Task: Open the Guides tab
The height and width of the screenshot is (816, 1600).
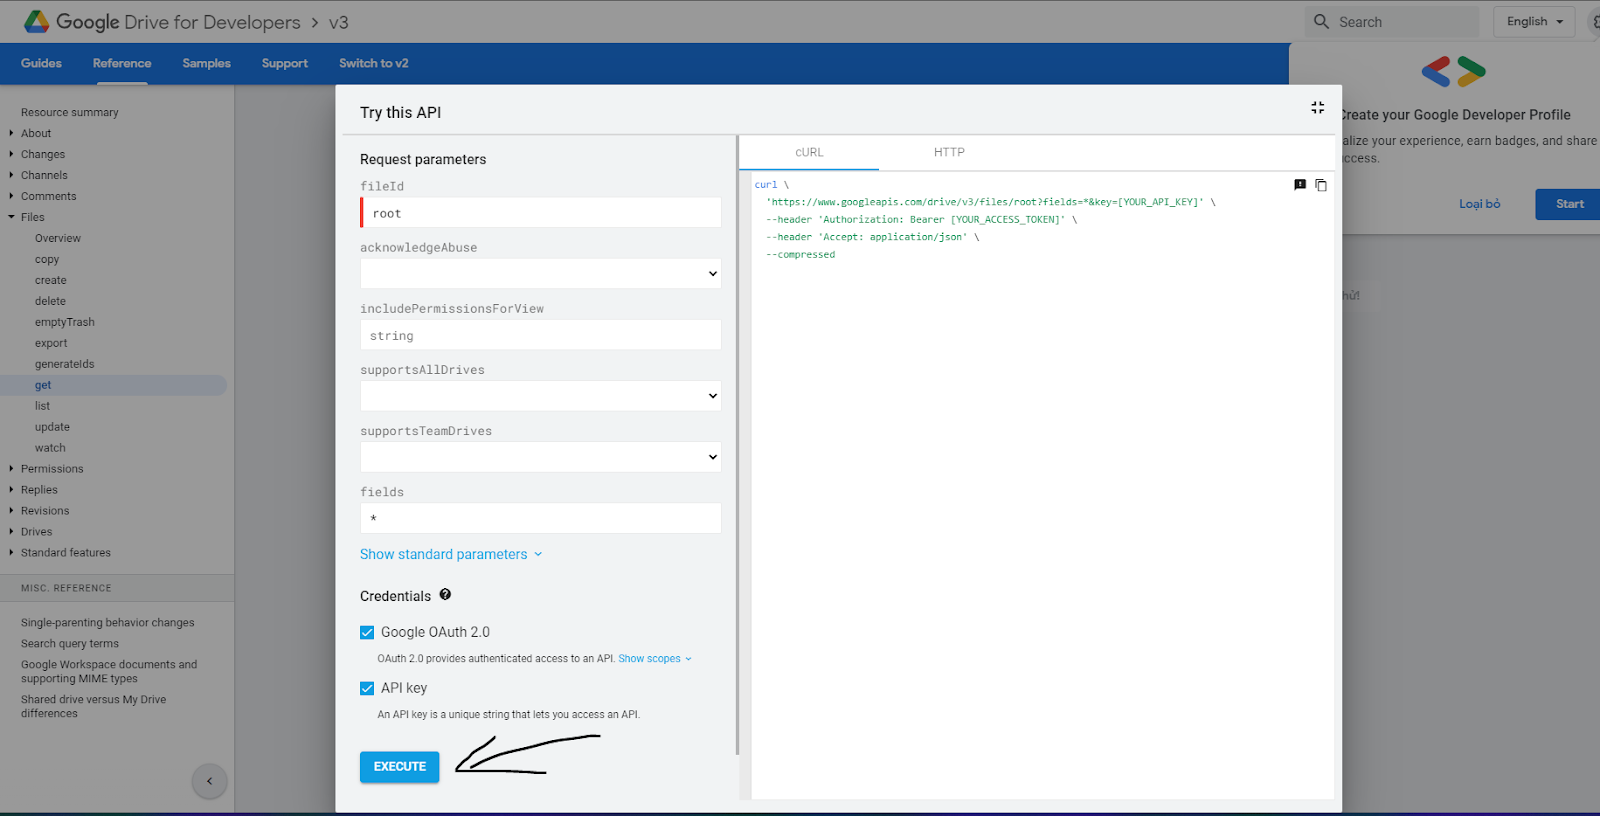Action: click(x=41, y=63)
